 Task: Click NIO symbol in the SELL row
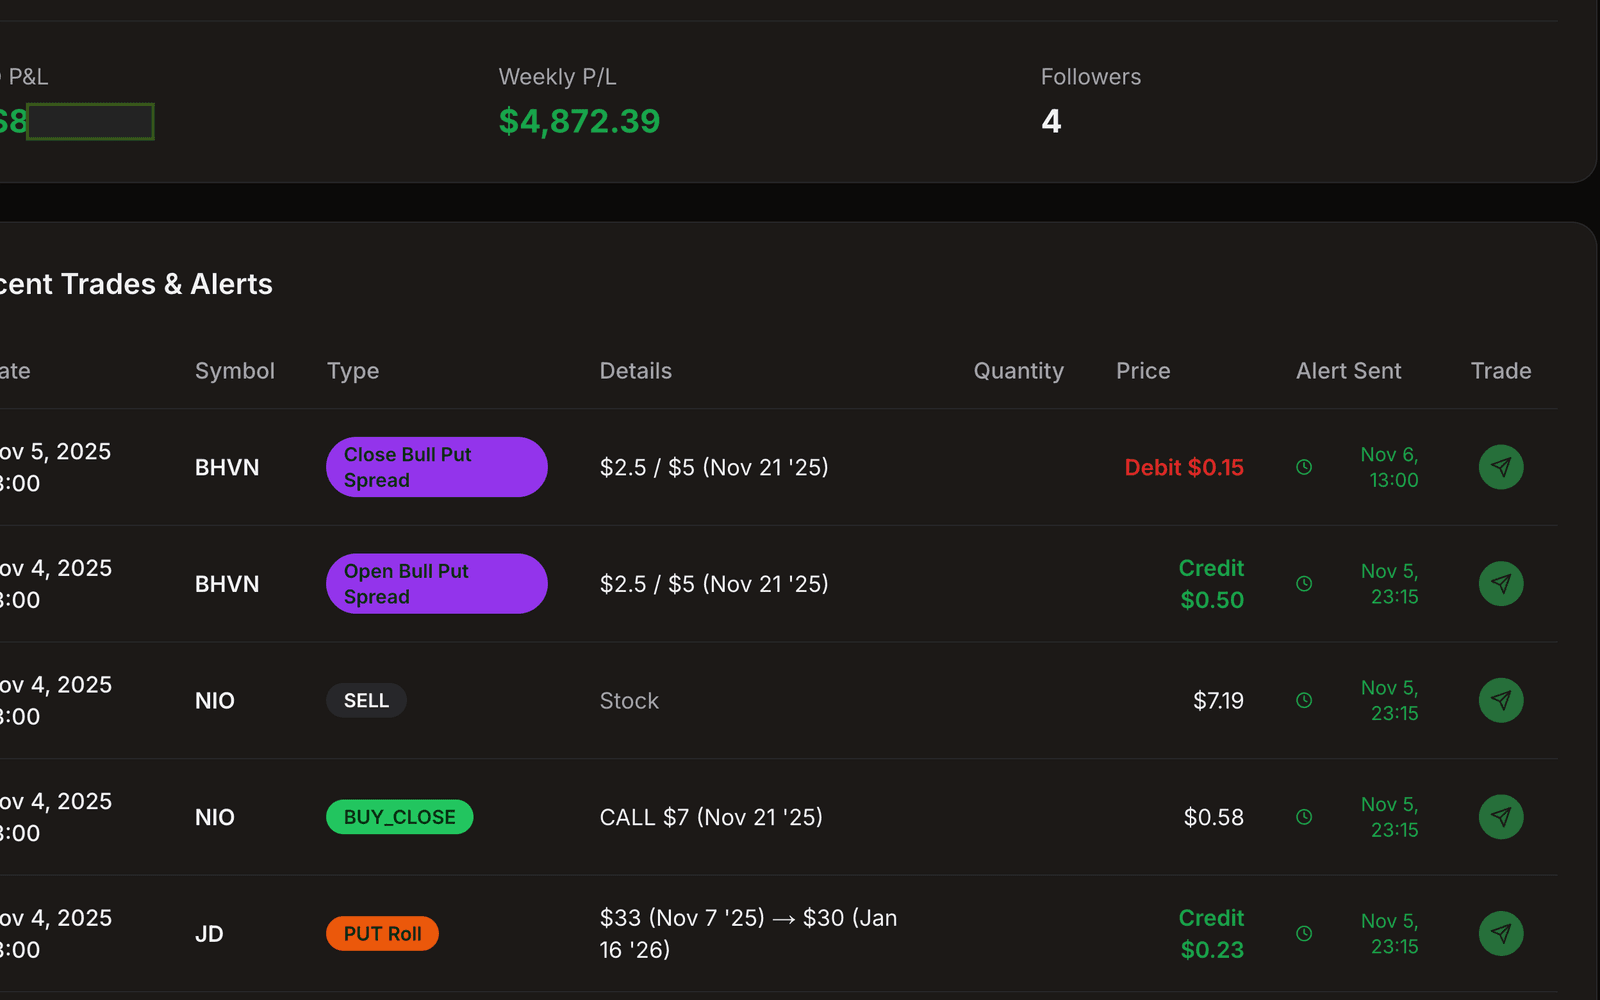[x=215, y=701]
